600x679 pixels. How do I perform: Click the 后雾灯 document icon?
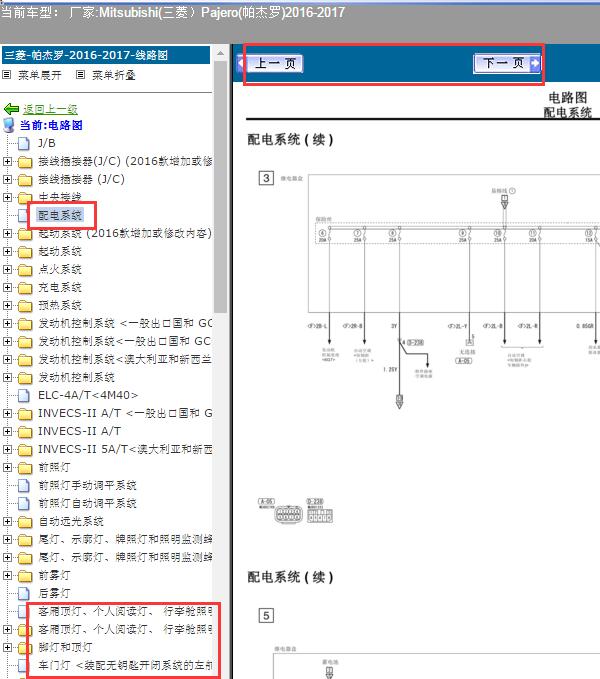[x=24, y=593]
